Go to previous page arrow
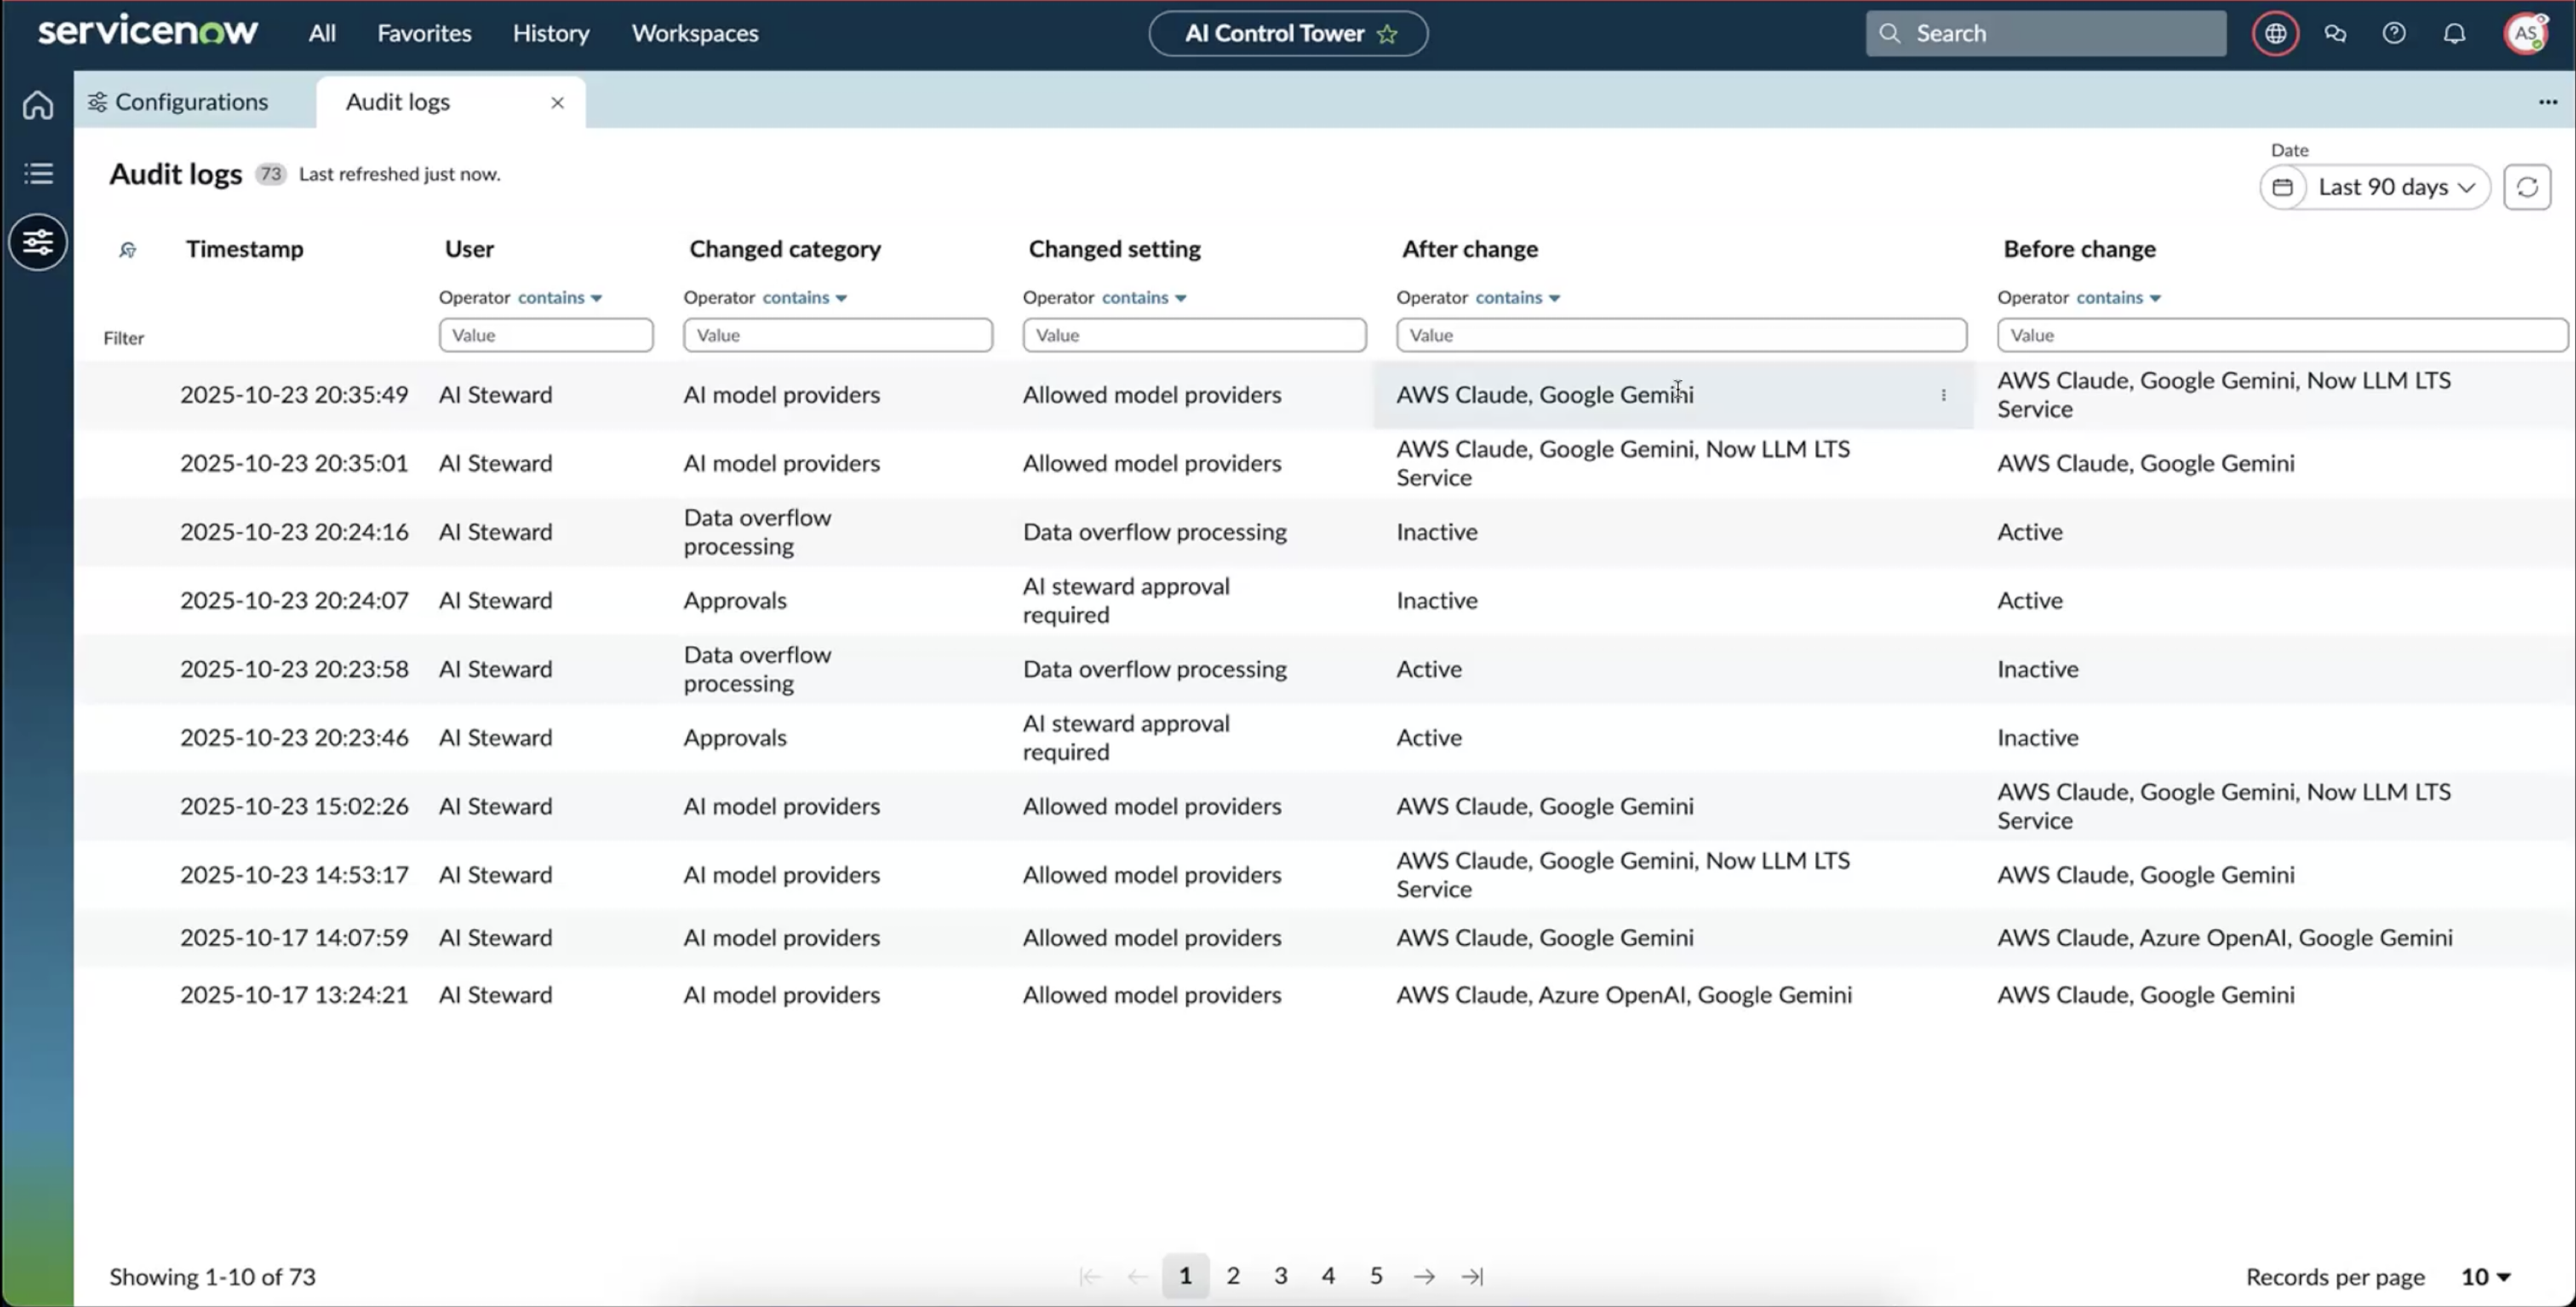This screenshot has height=1307, width=2576. click(1137, 1276)
